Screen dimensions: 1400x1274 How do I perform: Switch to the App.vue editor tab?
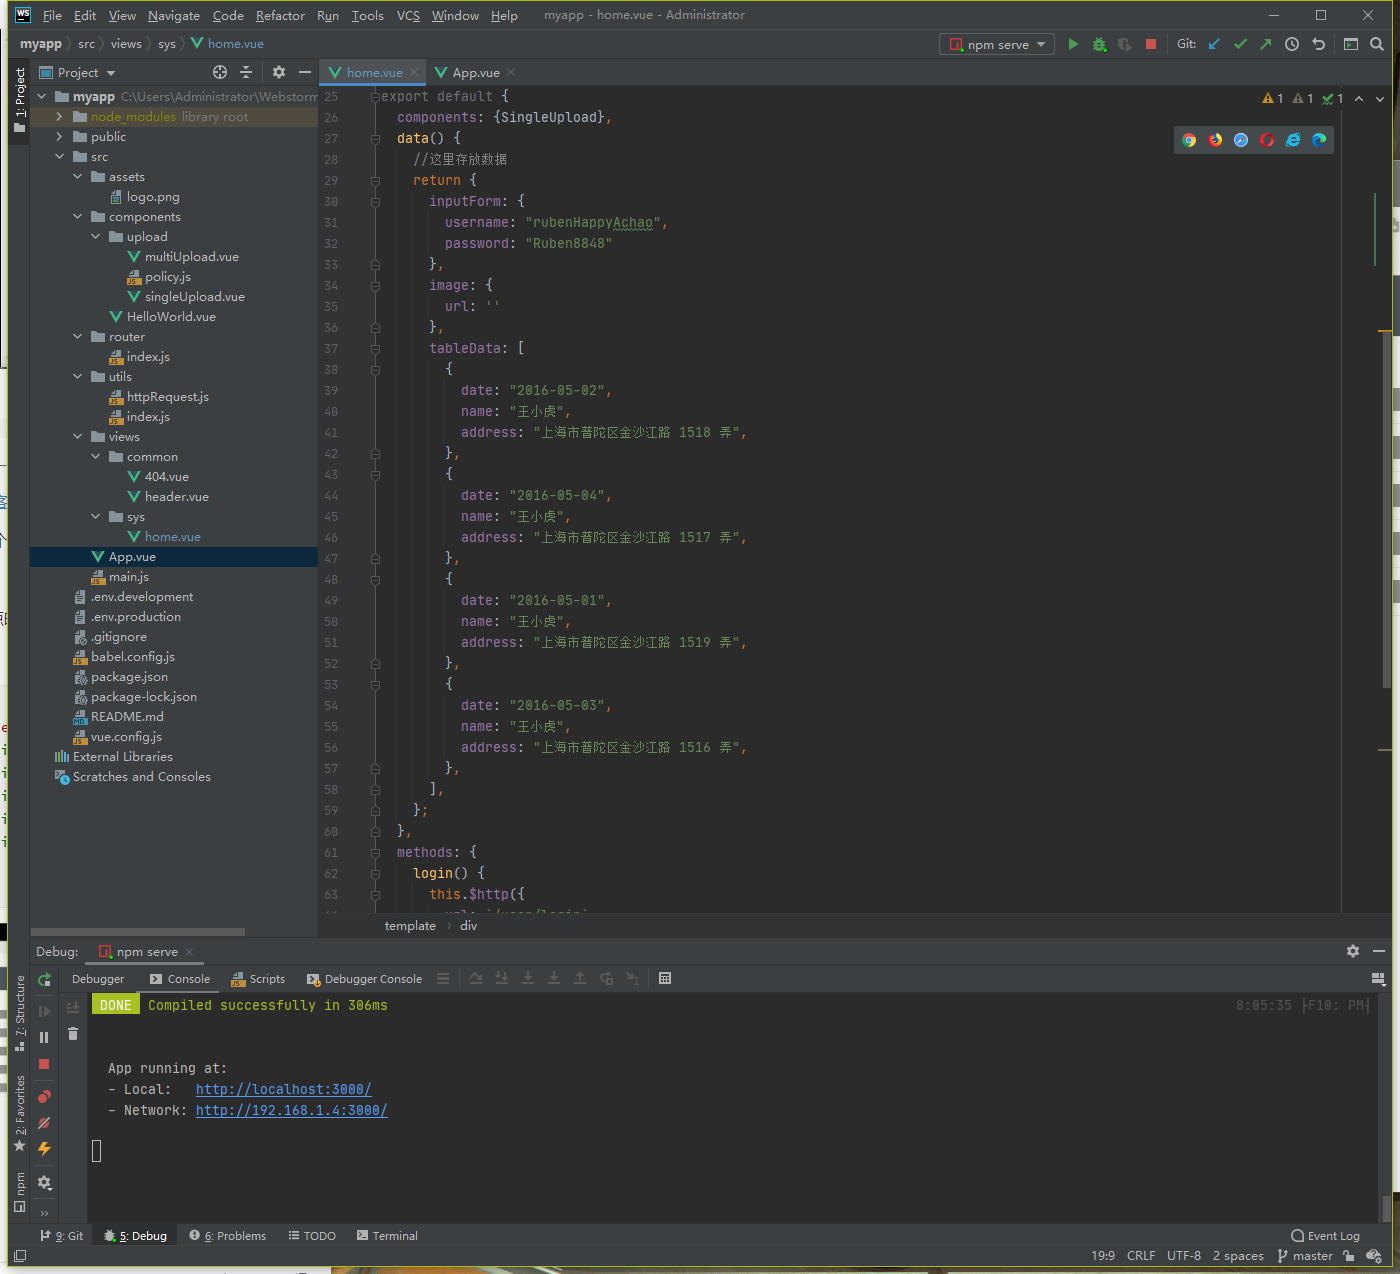(x=475, y=73)
